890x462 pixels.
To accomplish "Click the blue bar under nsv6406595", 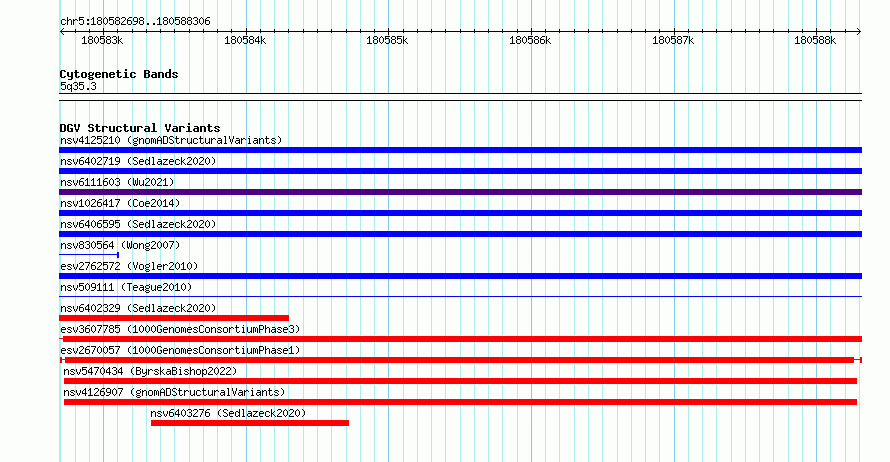I will point(460,234).
